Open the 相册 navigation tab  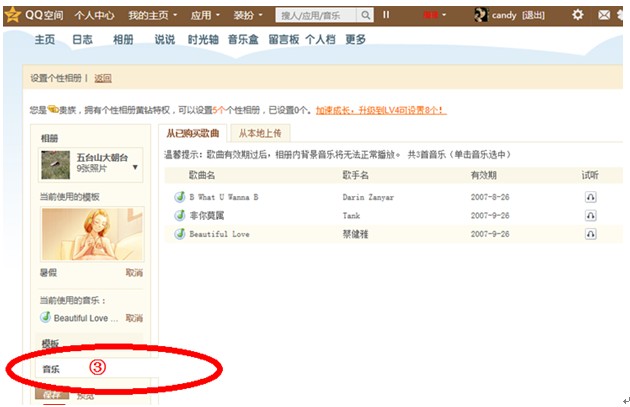pos(123,39)
